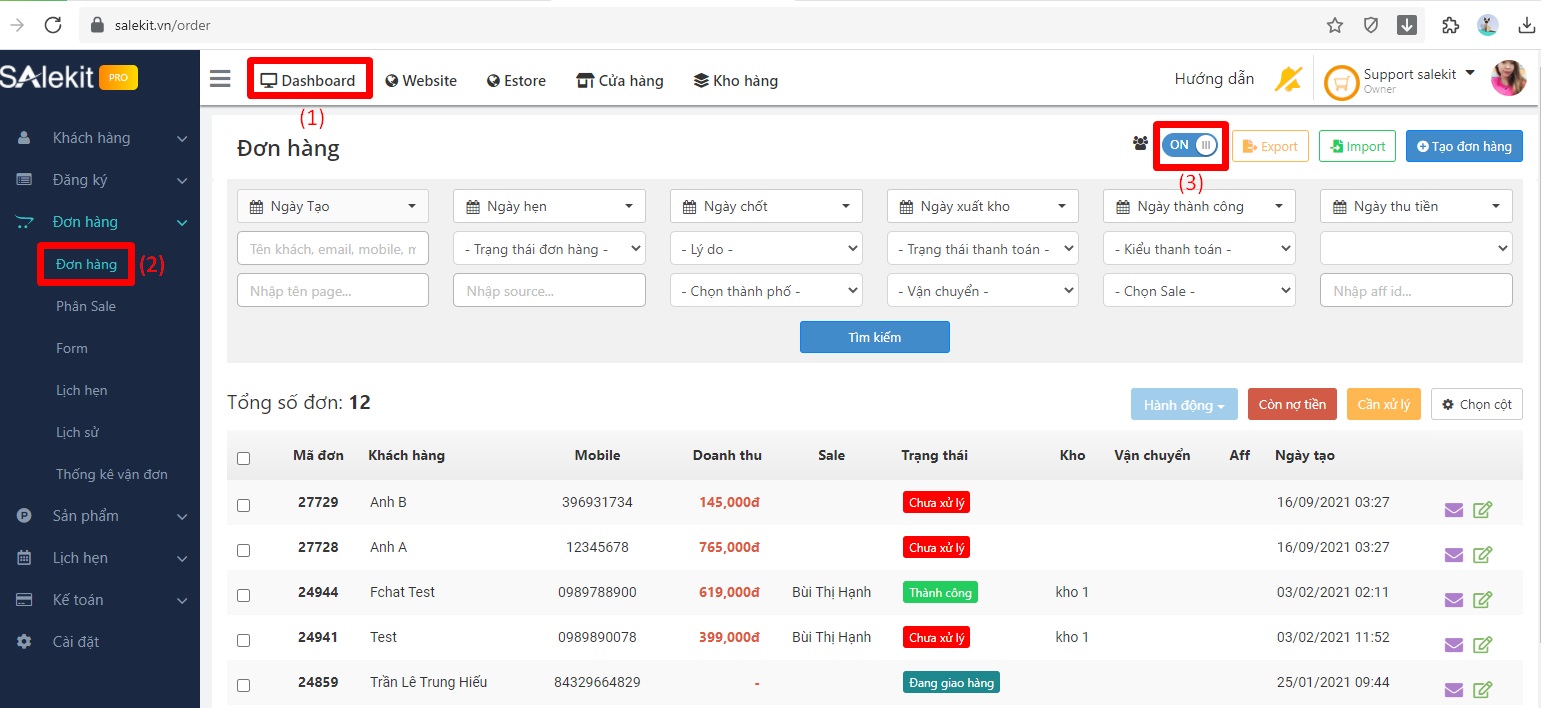Click browser bookmark star icon

[1334, 25]
